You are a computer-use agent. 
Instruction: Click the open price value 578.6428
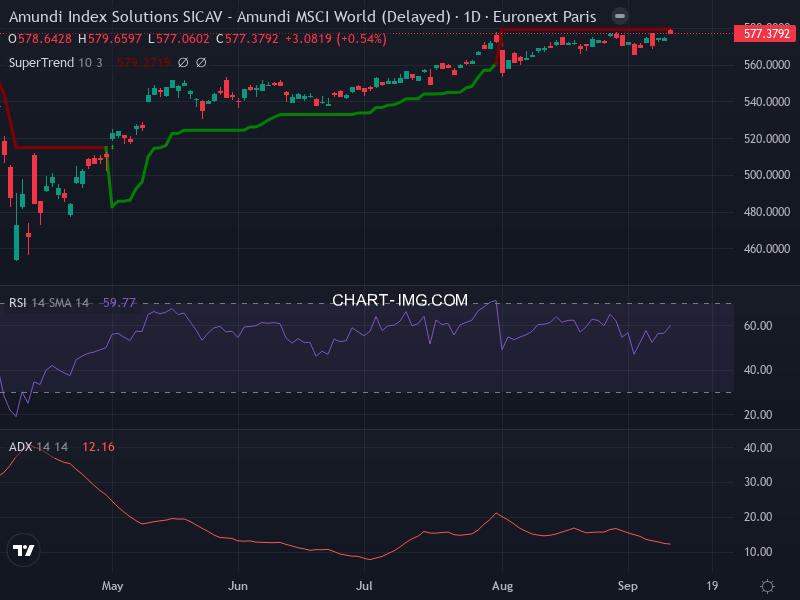point(45,39)
